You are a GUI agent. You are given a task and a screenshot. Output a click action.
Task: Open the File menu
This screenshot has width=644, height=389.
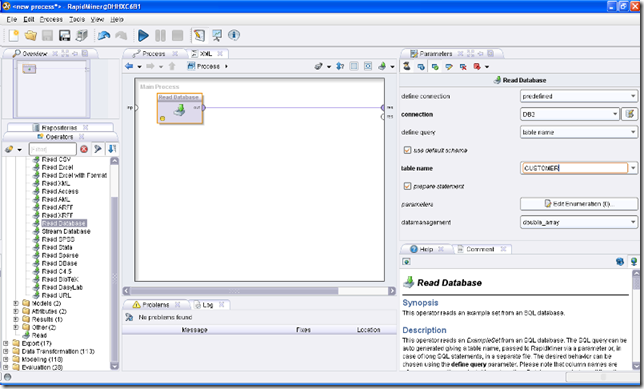click(12, 19)
